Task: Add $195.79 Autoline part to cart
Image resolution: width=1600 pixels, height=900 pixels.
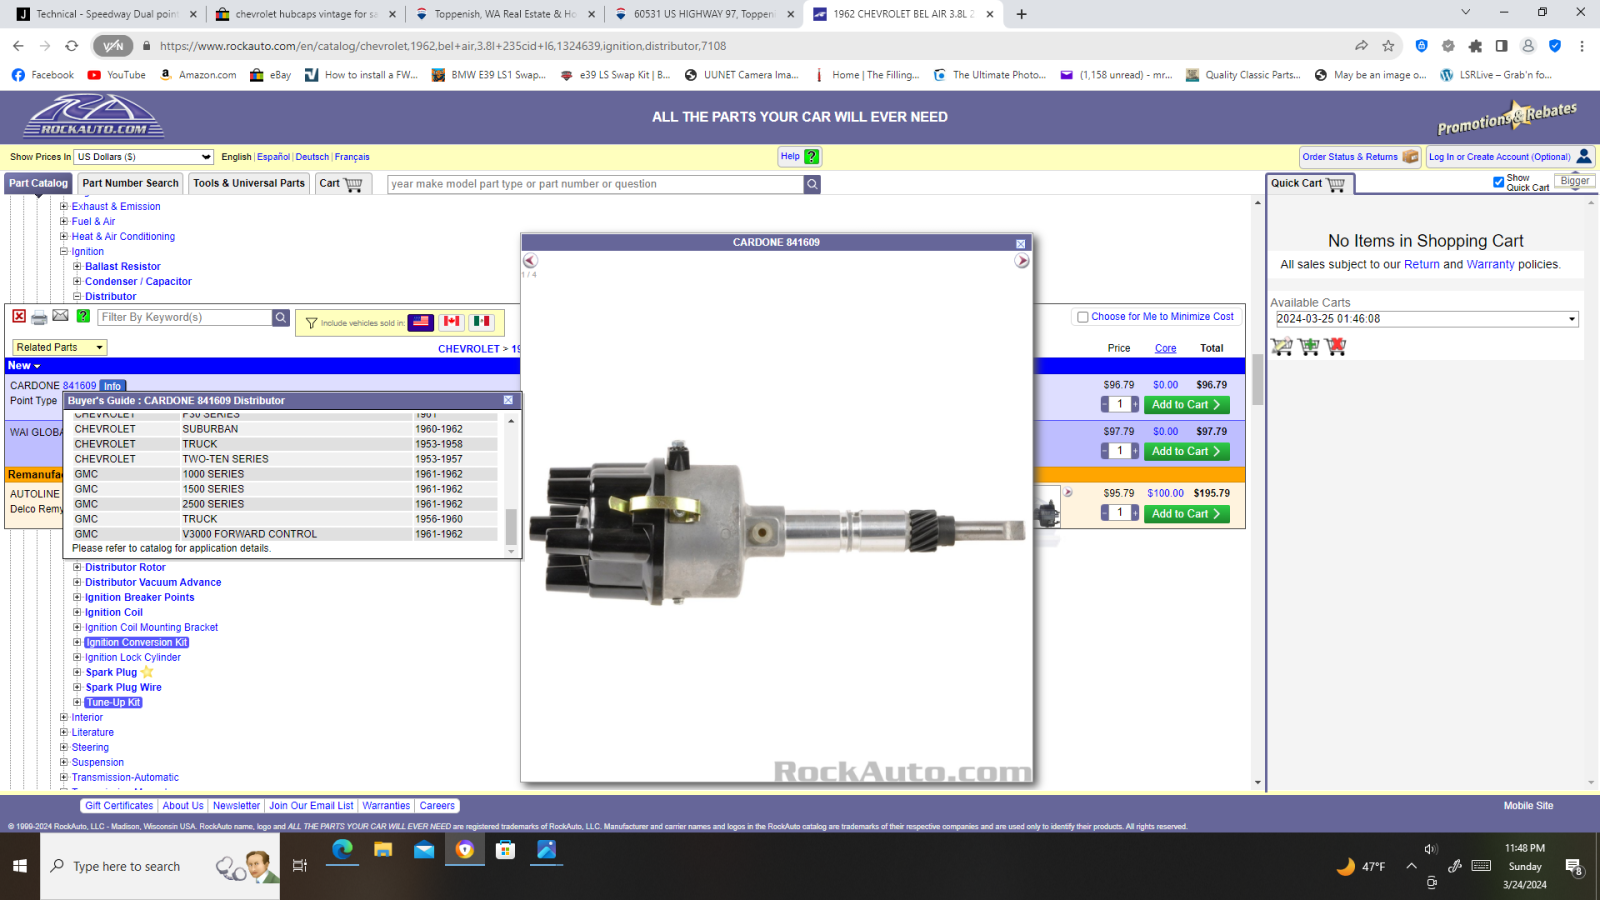Action: [1187, 514]
